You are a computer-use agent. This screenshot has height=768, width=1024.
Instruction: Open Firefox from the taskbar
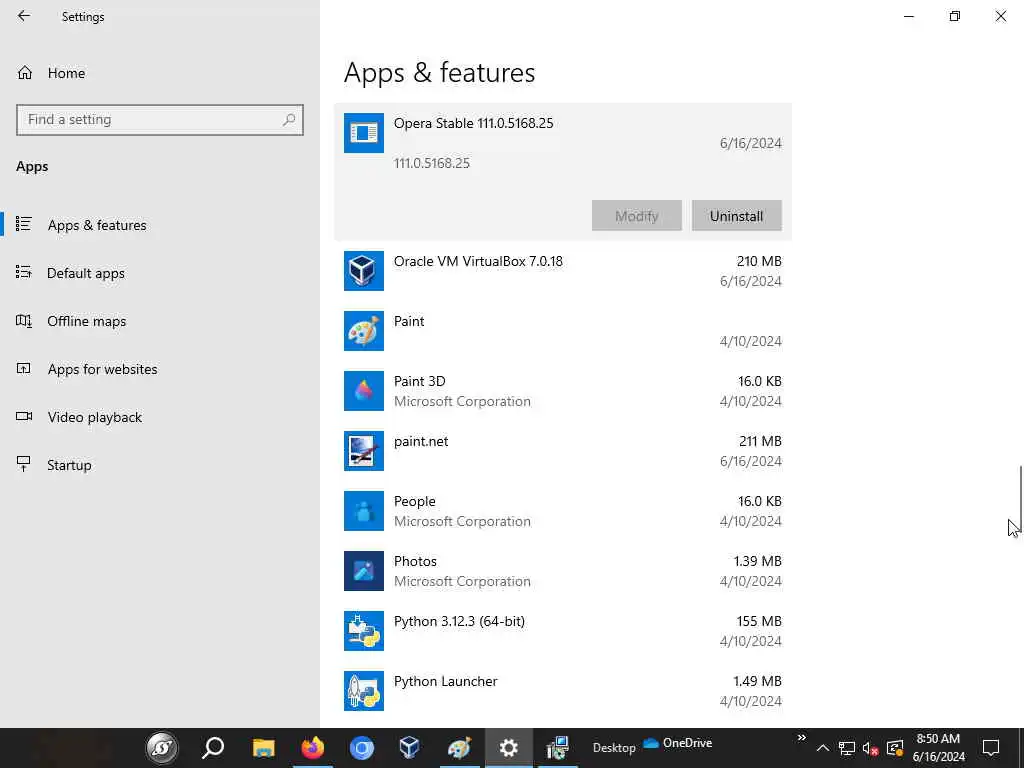(313, 748)
